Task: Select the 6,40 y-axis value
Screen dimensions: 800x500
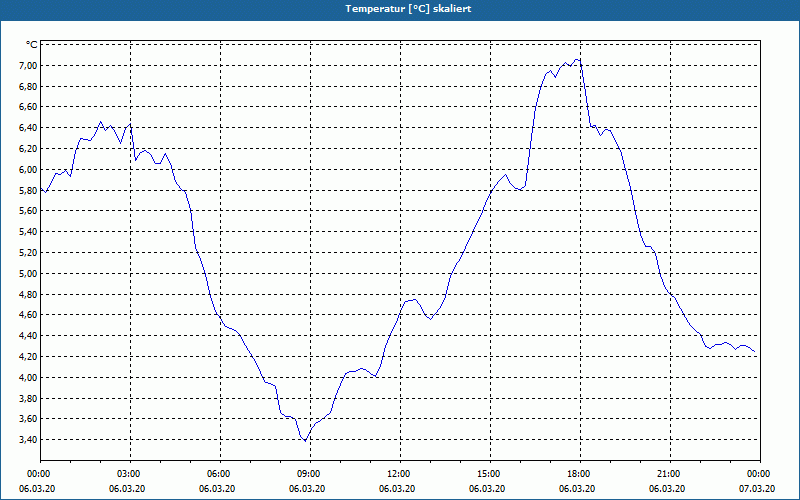Action: [x=29, y=128]
